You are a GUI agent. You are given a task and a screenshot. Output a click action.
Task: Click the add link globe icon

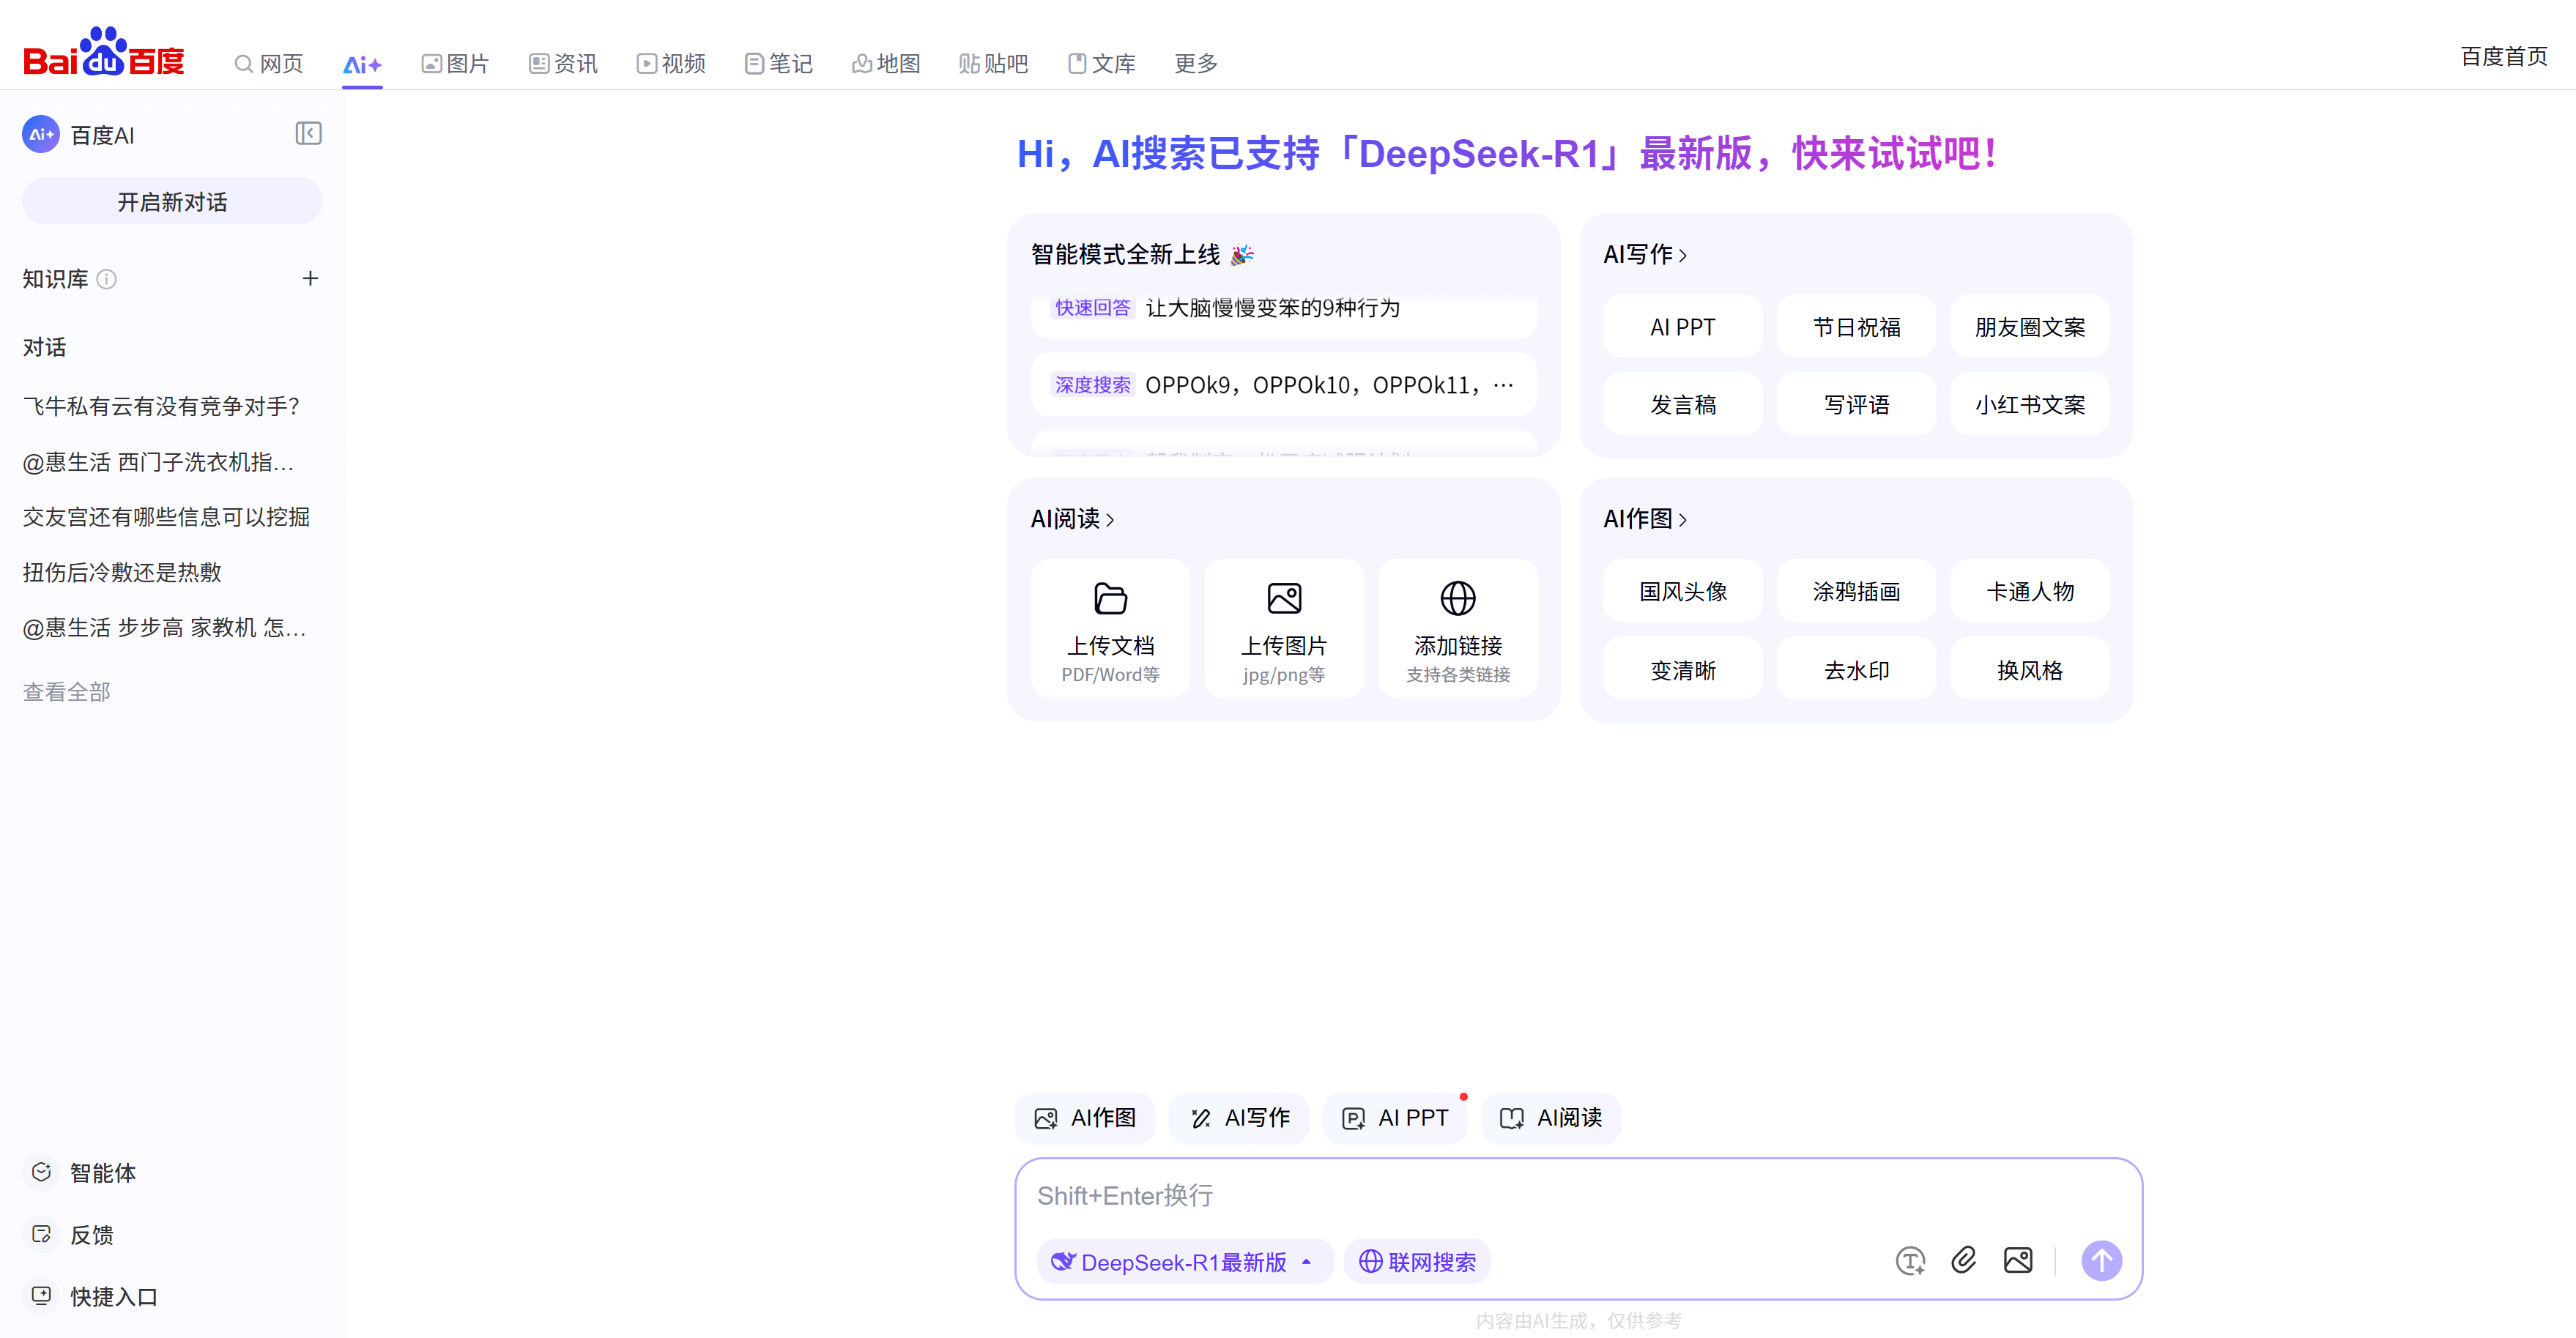pyautogui.click(x=1457, y=598)
